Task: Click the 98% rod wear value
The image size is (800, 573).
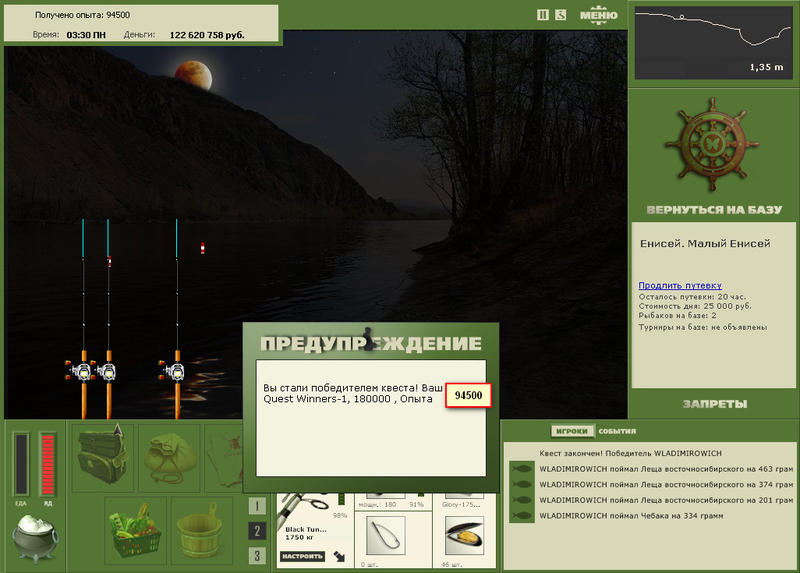Action: click(x=340, y=515)
